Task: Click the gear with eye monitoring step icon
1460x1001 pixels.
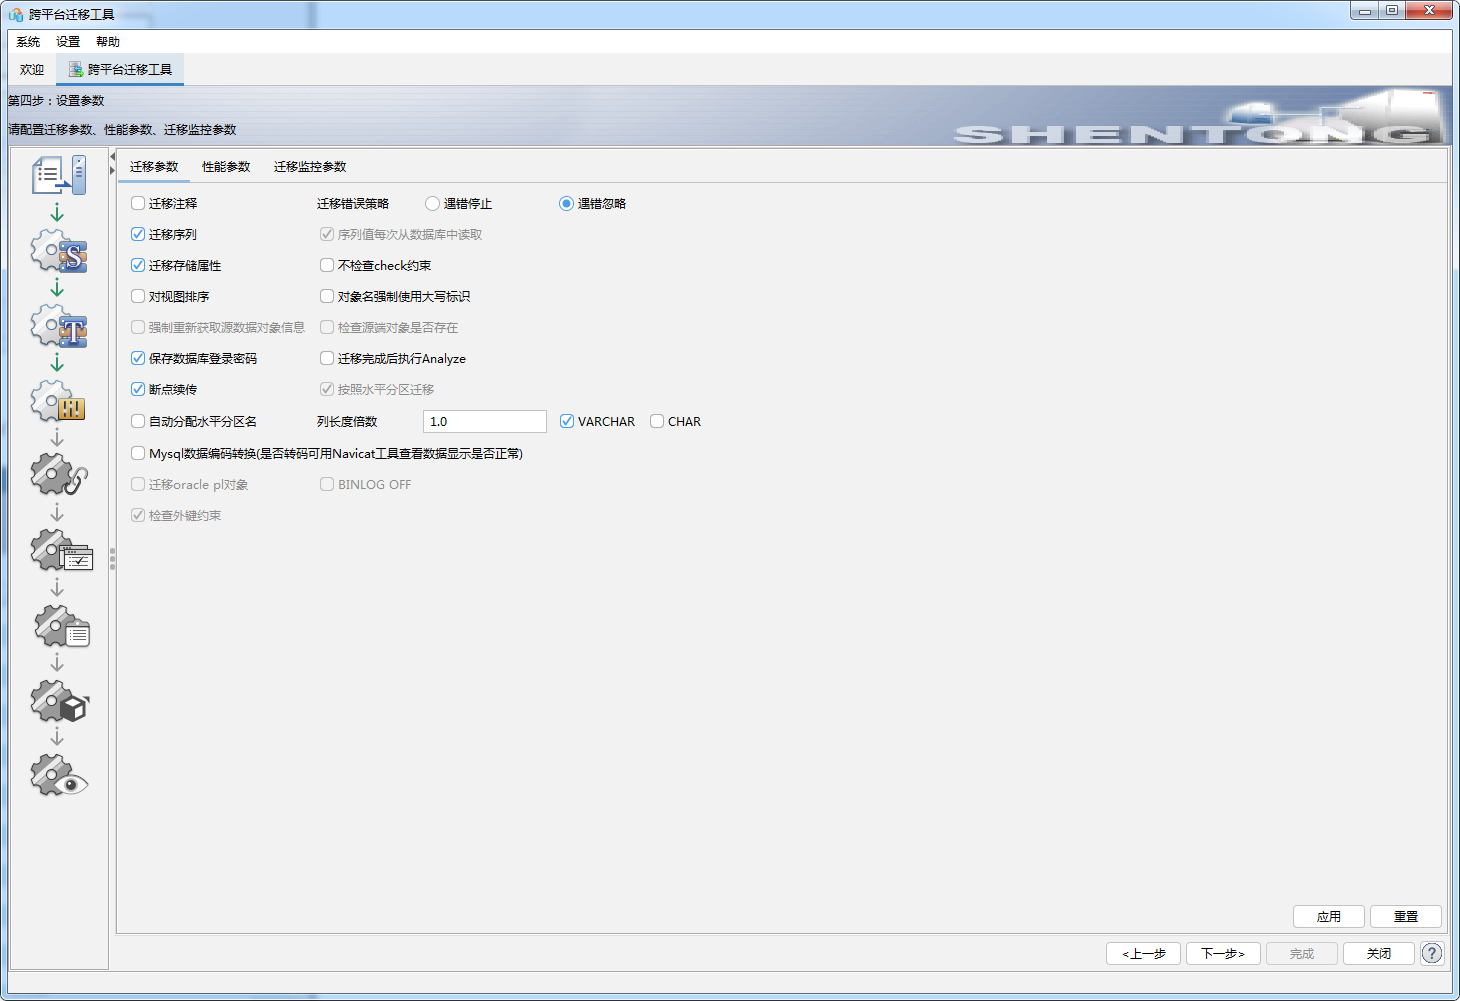Action: pyautogui.click(x=59, y=776)
